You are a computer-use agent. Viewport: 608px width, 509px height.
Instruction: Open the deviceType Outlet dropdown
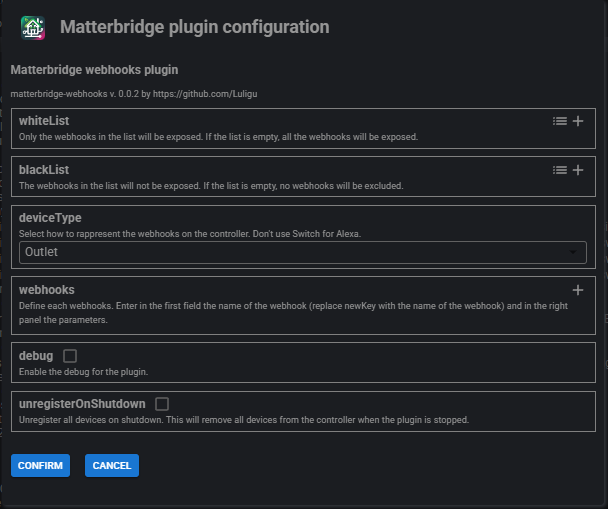pos(302,252)
